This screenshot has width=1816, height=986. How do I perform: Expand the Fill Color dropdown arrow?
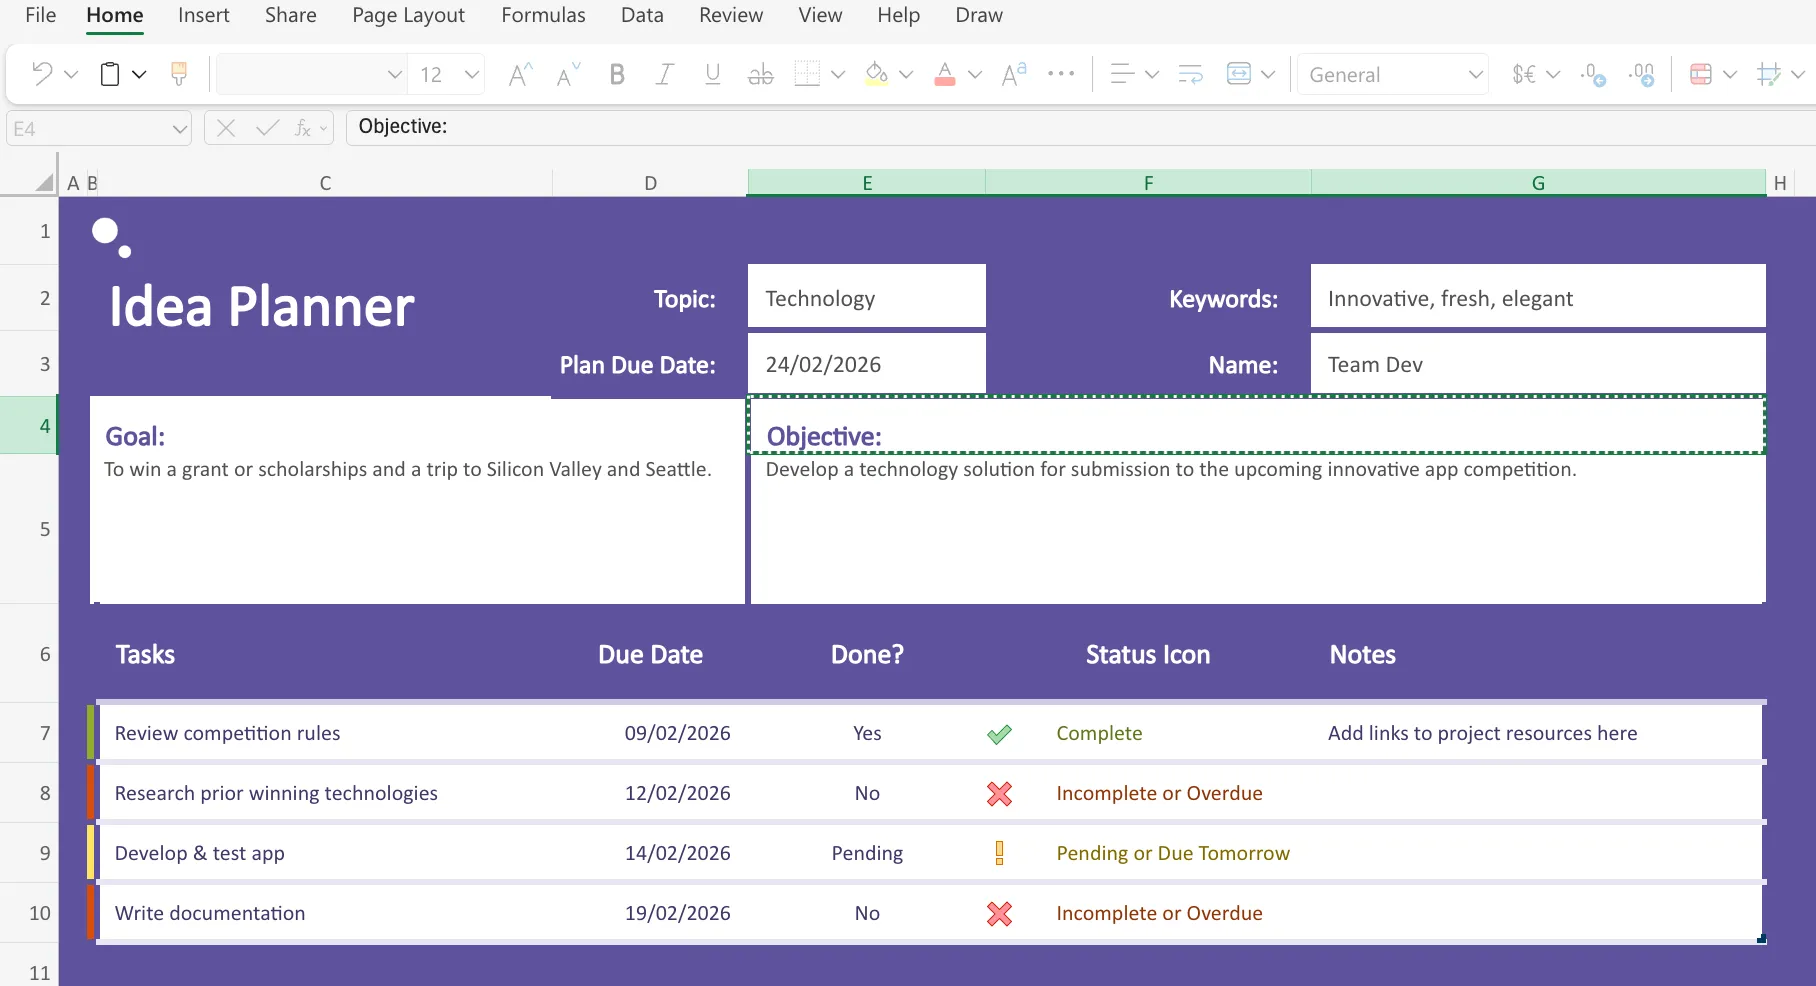pyautogui.click(x=906, y=74)
